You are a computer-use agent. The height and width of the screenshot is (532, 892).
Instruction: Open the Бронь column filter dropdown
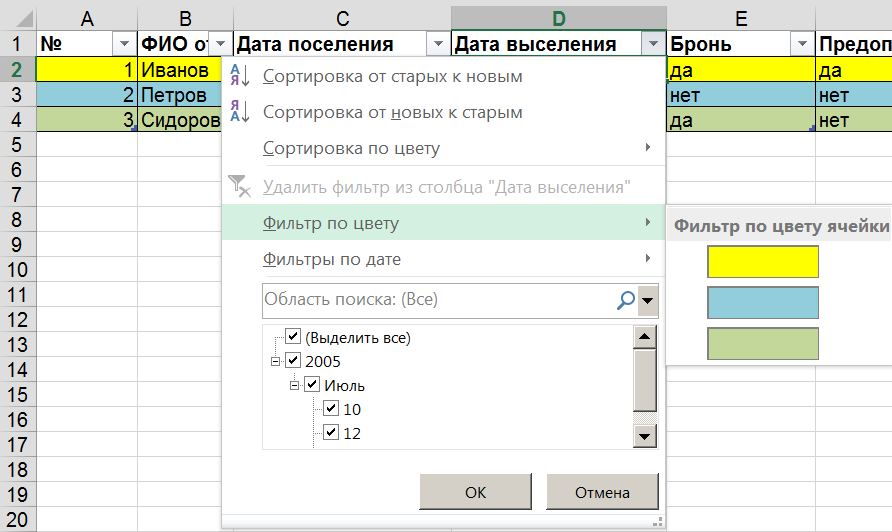[802, 44]
